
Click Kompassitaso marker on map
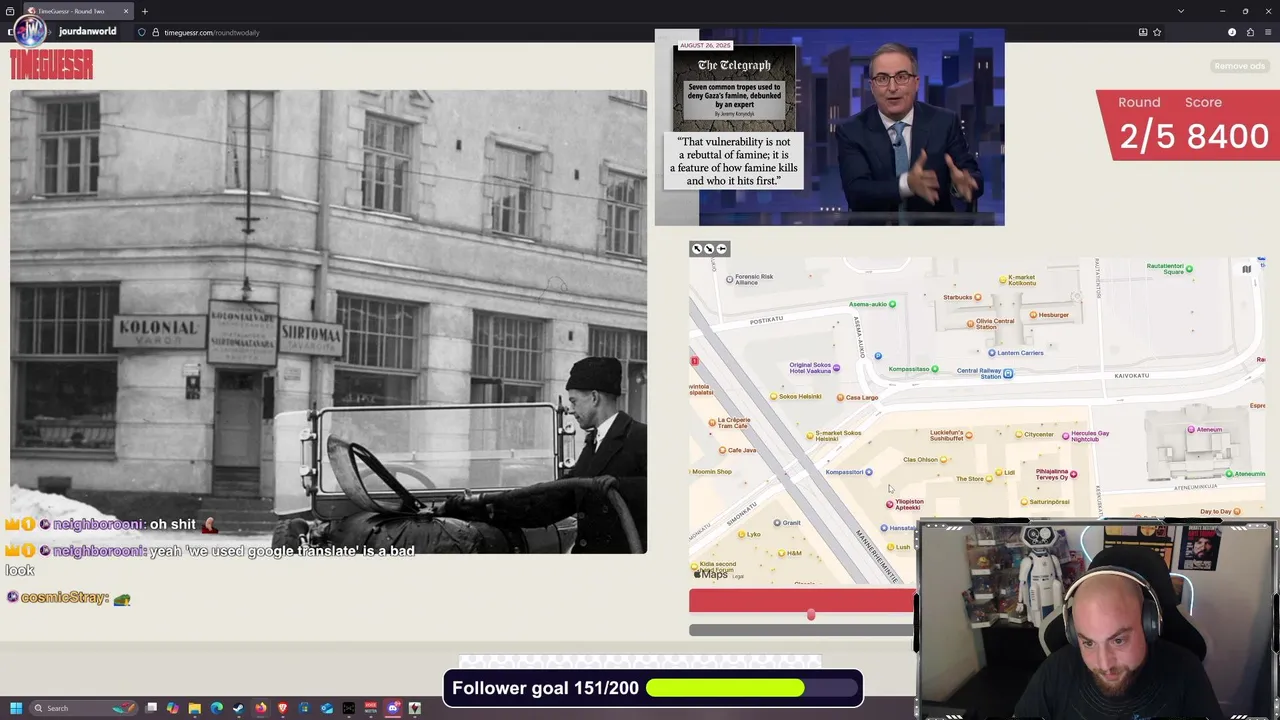935,369
